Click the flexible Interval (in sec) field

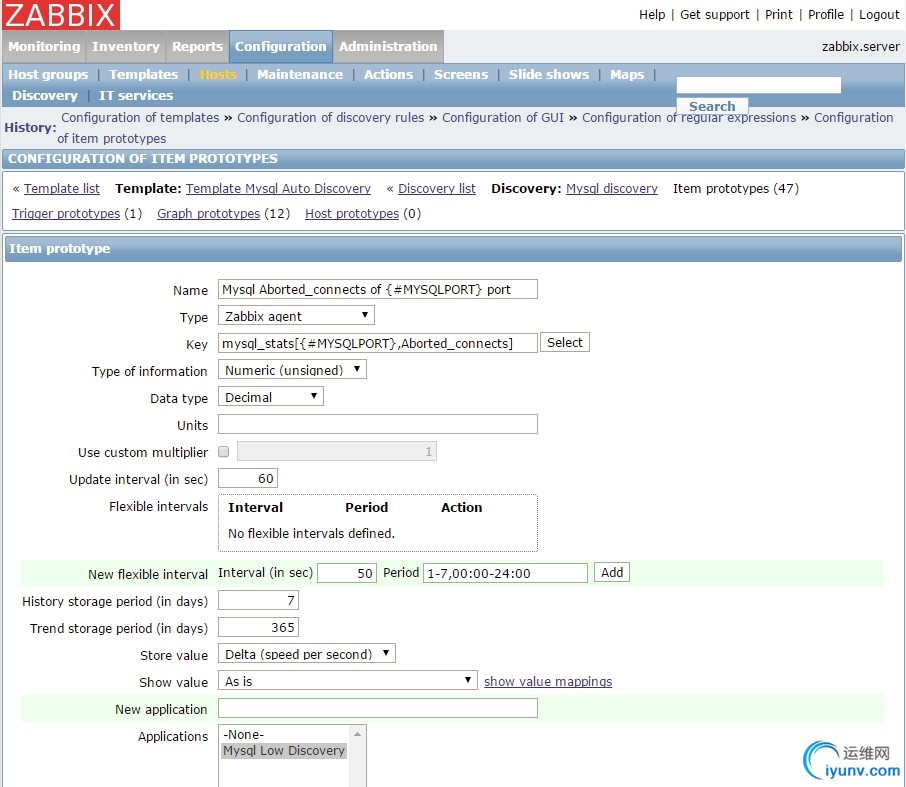(347, 573)
